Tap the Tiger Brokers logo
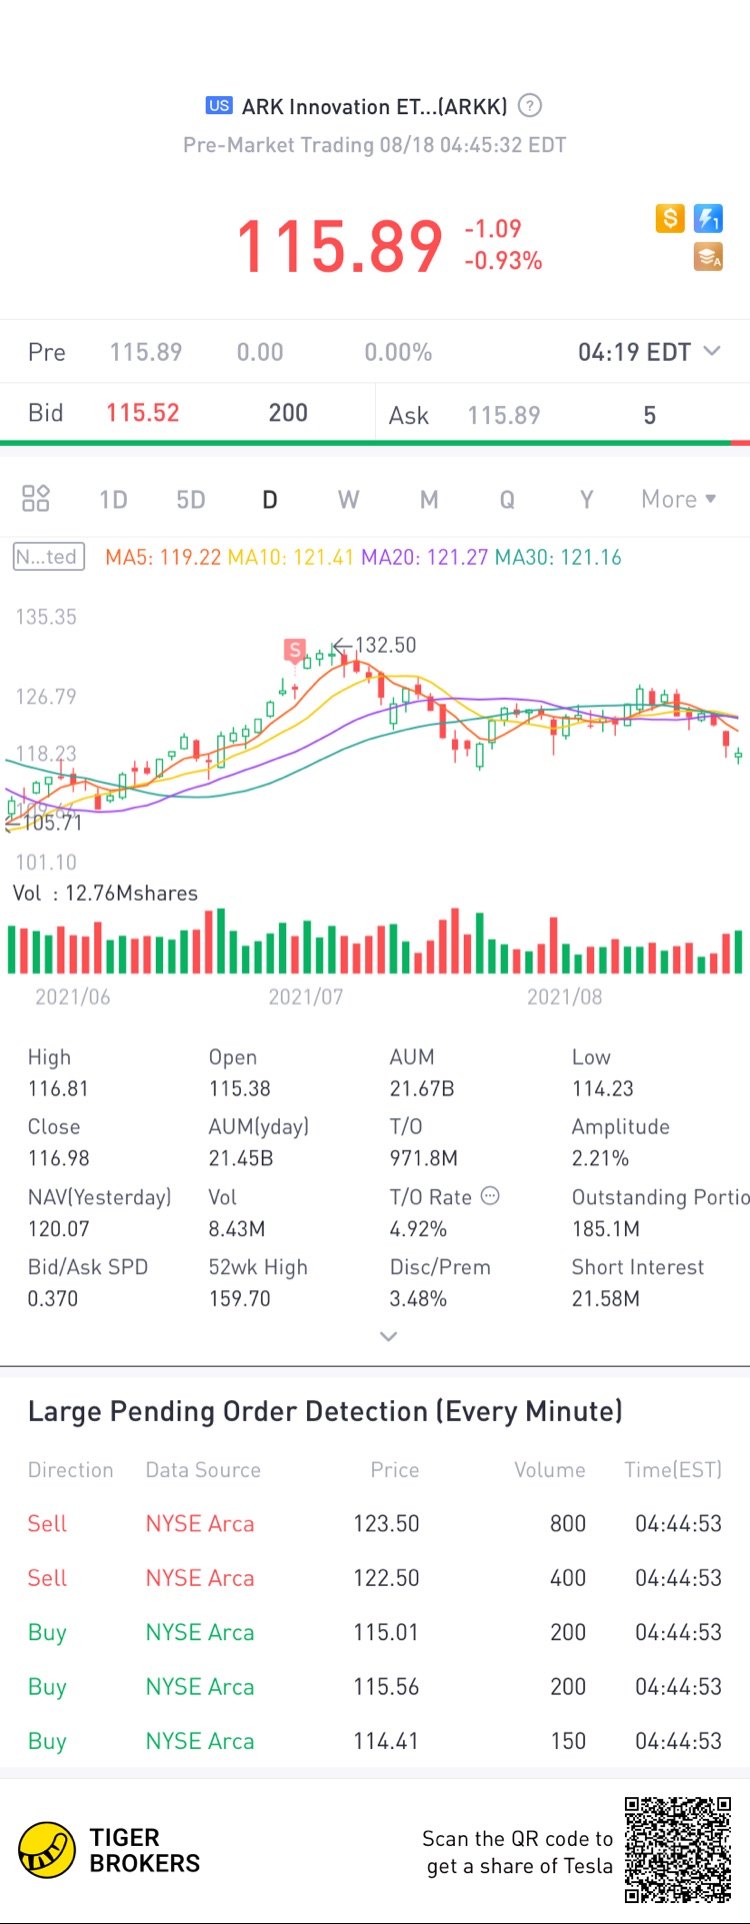Image resolution: width=750 pixels, height=1924 pixels. pos(47,1850)
